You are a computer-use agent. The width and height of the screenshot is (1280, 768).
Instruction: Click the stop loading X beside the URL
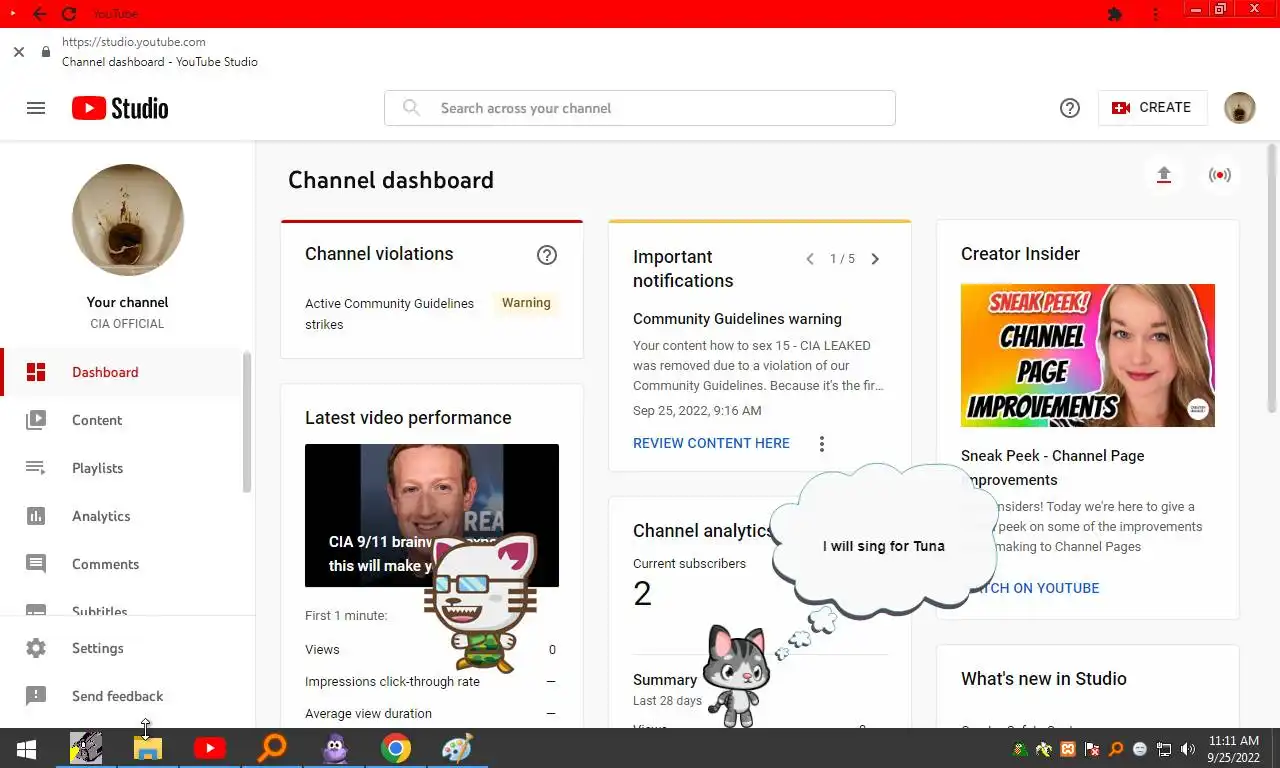(x=19, y=52)
